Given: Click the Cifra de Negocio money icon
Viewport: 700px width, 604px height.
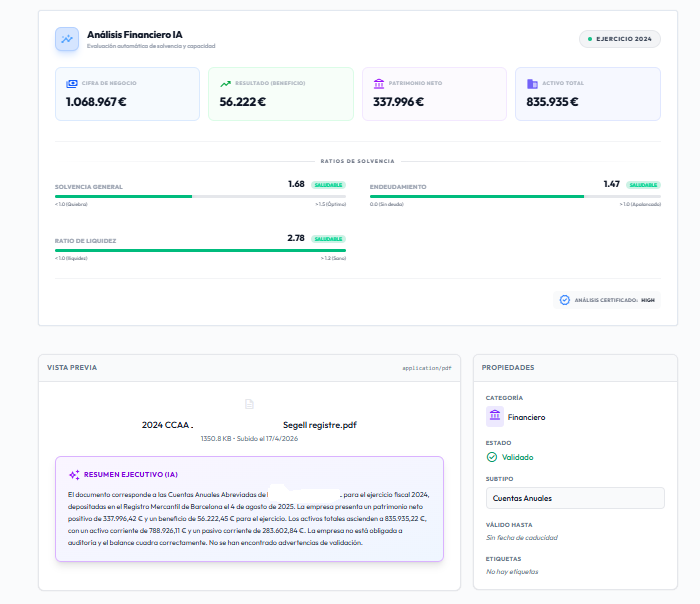Looking at the screenshot, I should point(72,83).
